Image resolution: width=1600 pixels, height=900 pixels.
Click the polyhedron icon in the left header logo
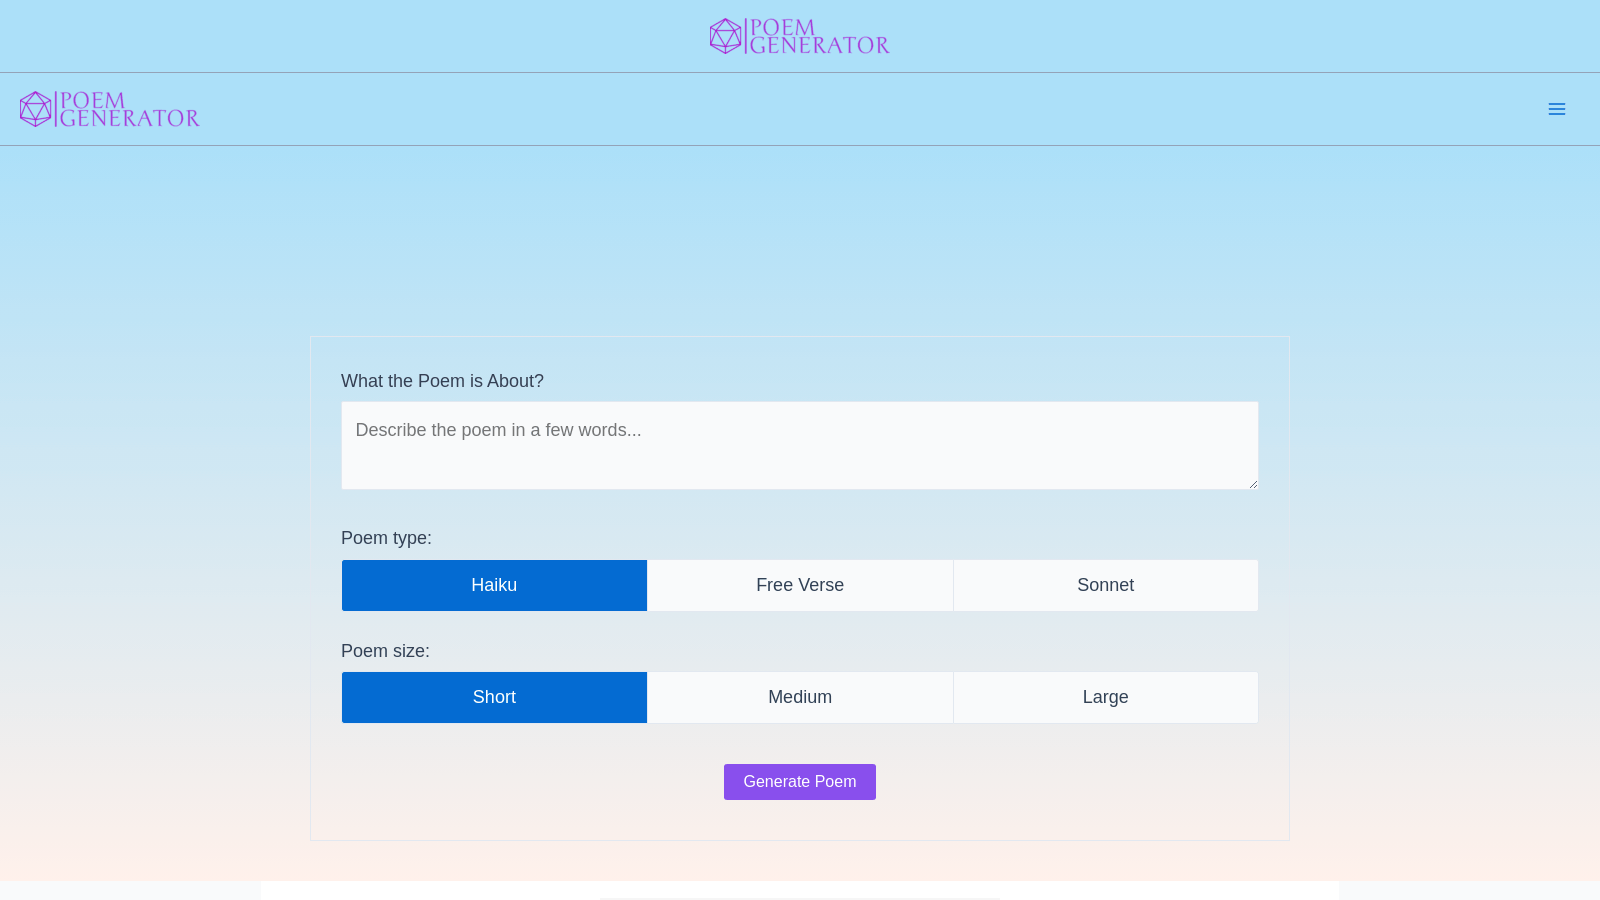click(x=35, y=109)
